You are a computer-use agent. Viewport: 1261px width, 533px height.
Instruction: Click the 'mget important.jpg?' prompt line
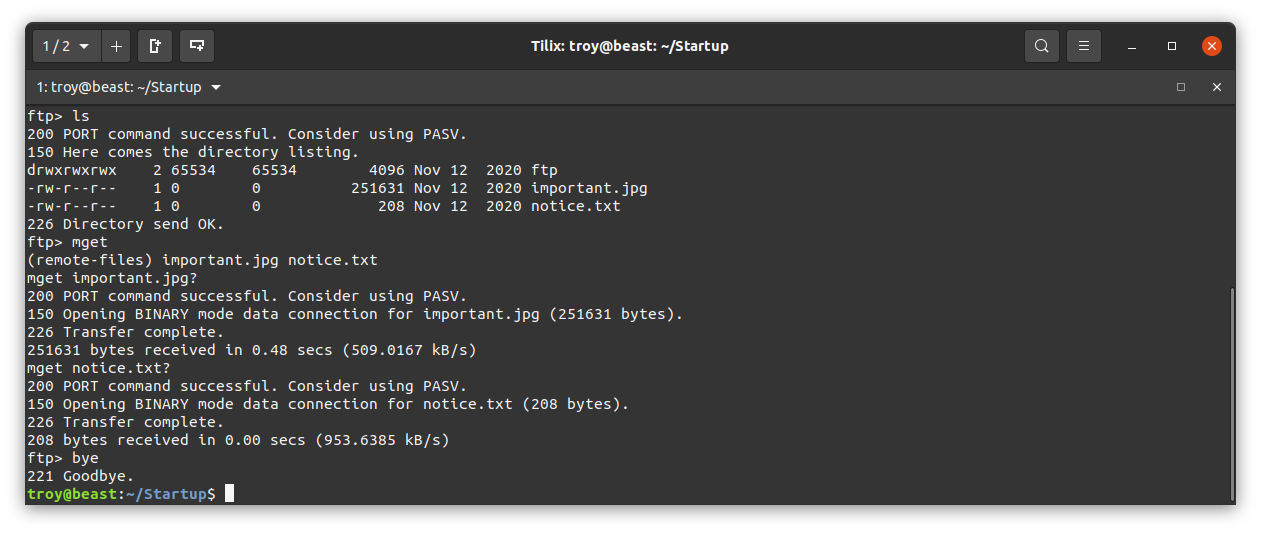(112, 278)
